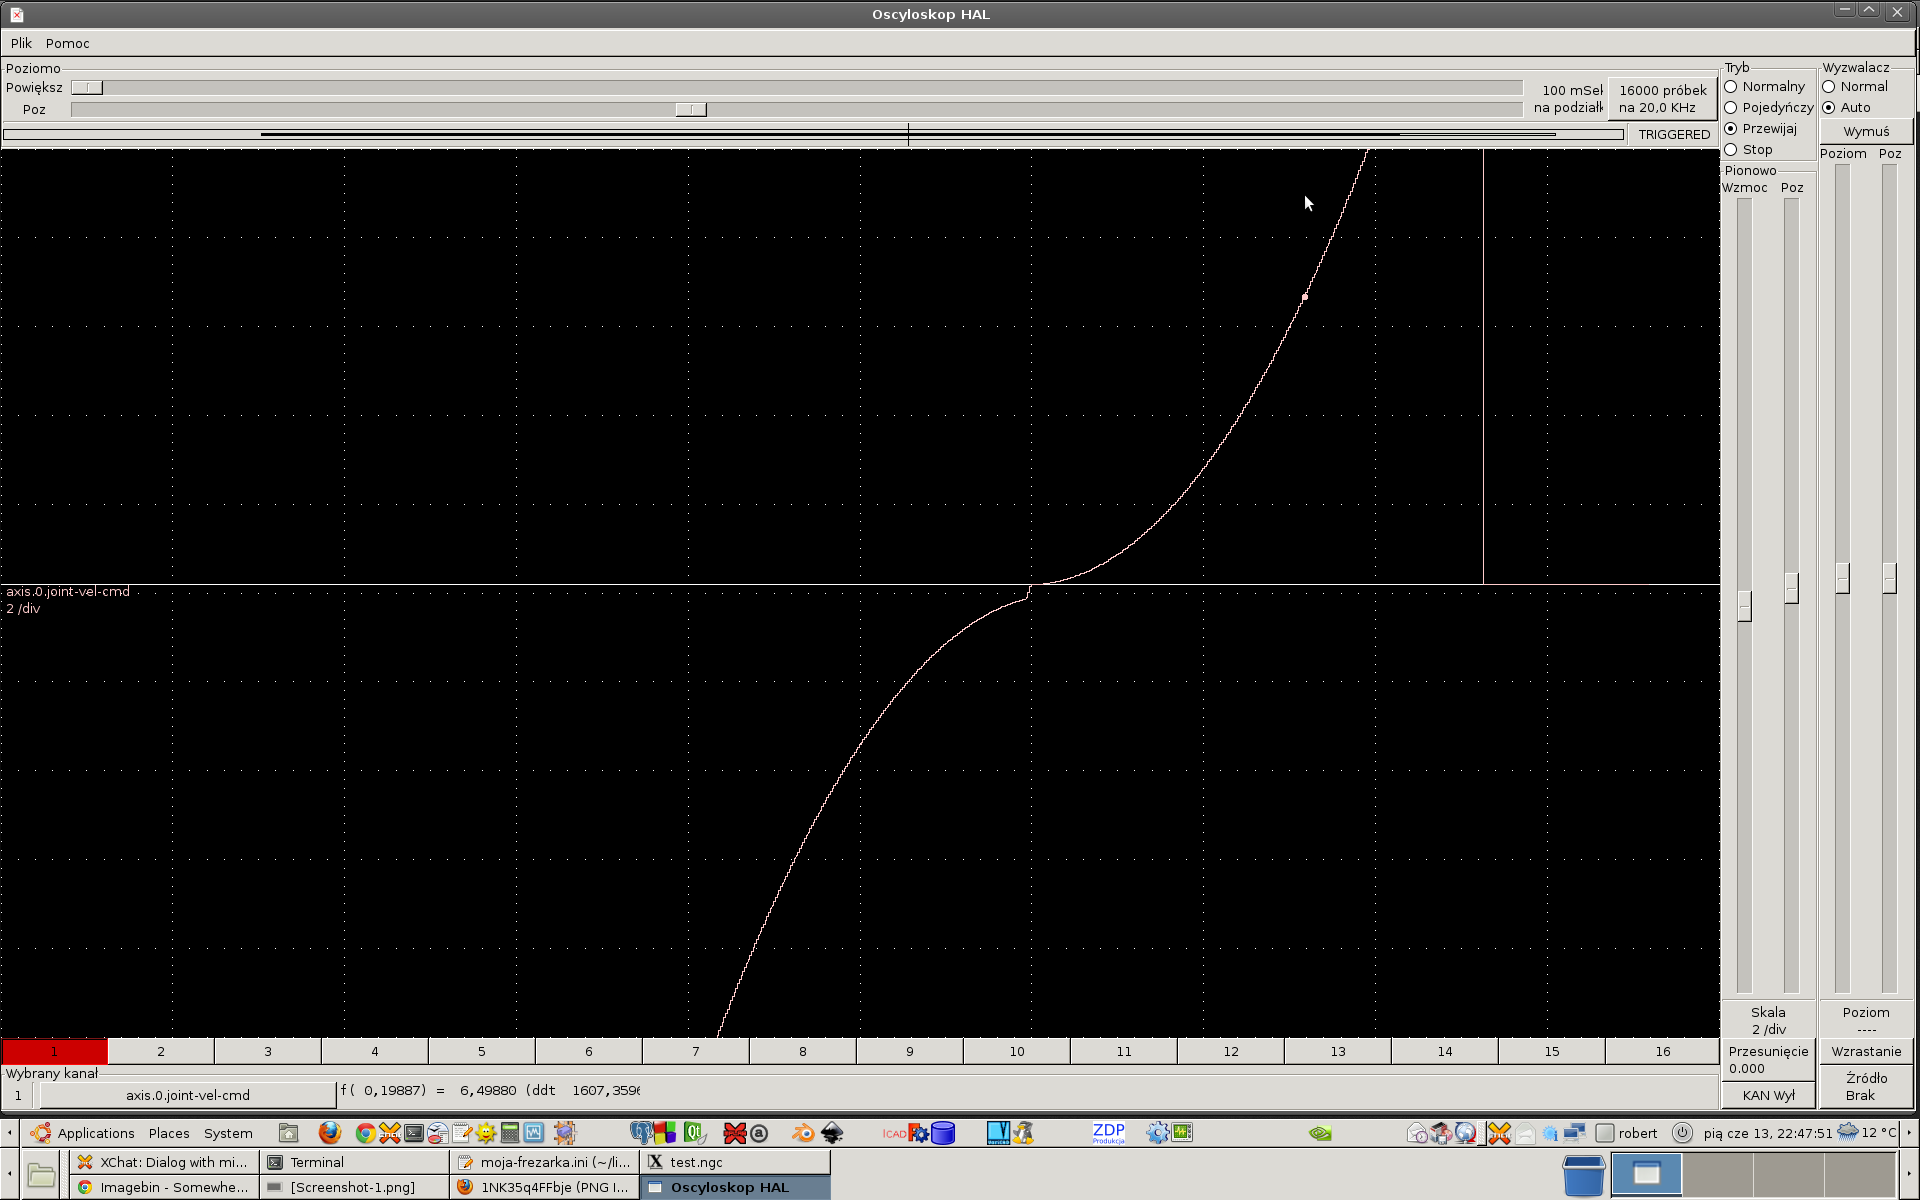Screen dimensions: 1920x1200
Task: Select channel 8
Action: coord(803,1051)
